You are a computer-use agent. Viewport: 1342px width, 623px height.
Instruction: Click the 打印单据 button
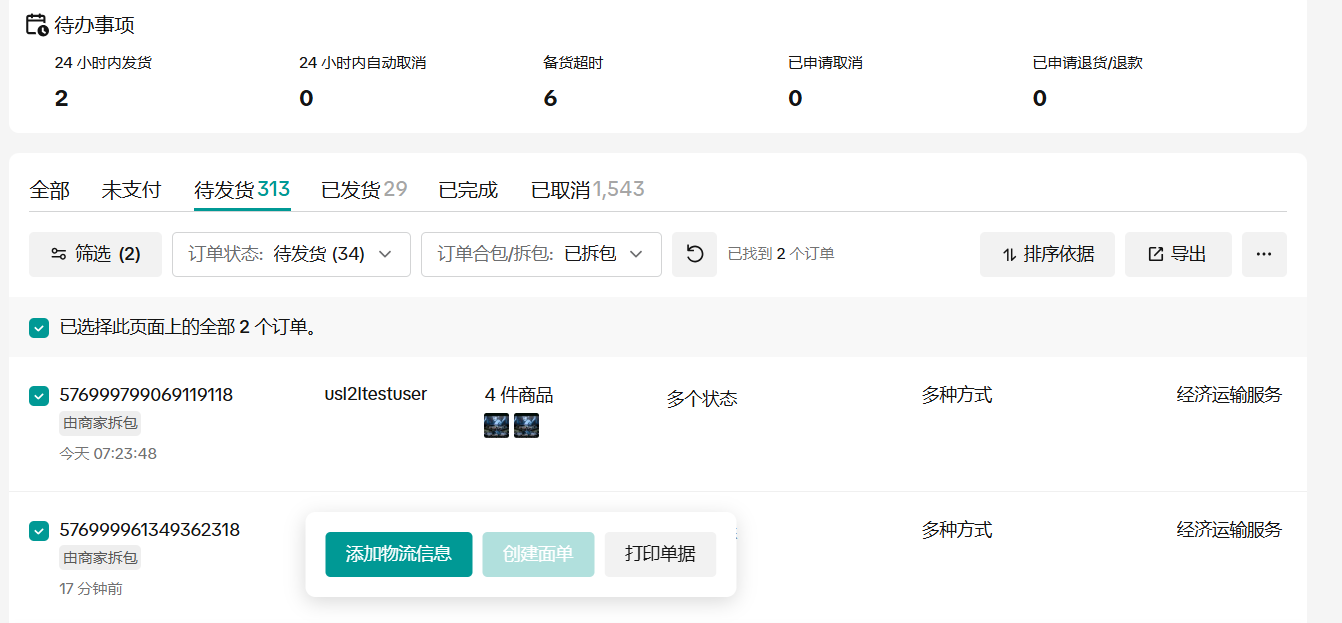pyautogui.click(x=660, y=554)
